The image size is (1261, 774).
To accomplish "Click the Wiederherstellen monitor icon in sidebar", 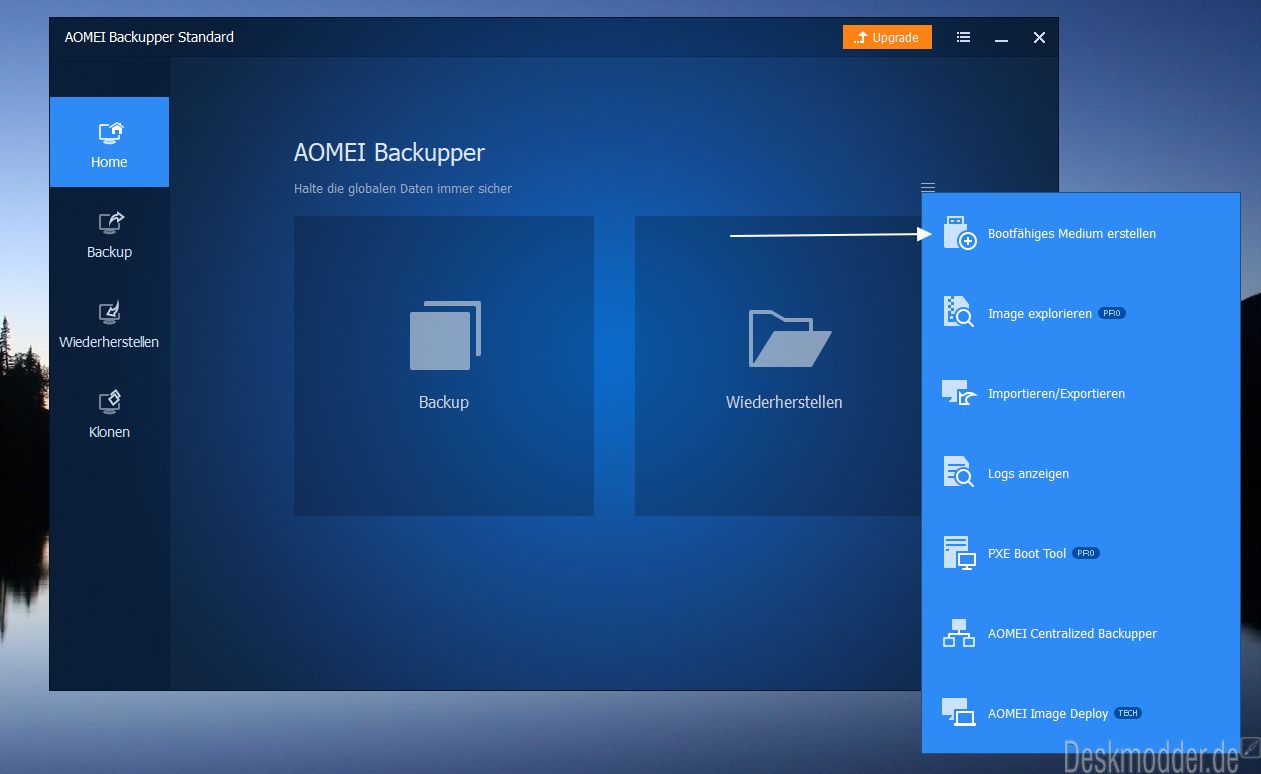I will coord(109,313).
